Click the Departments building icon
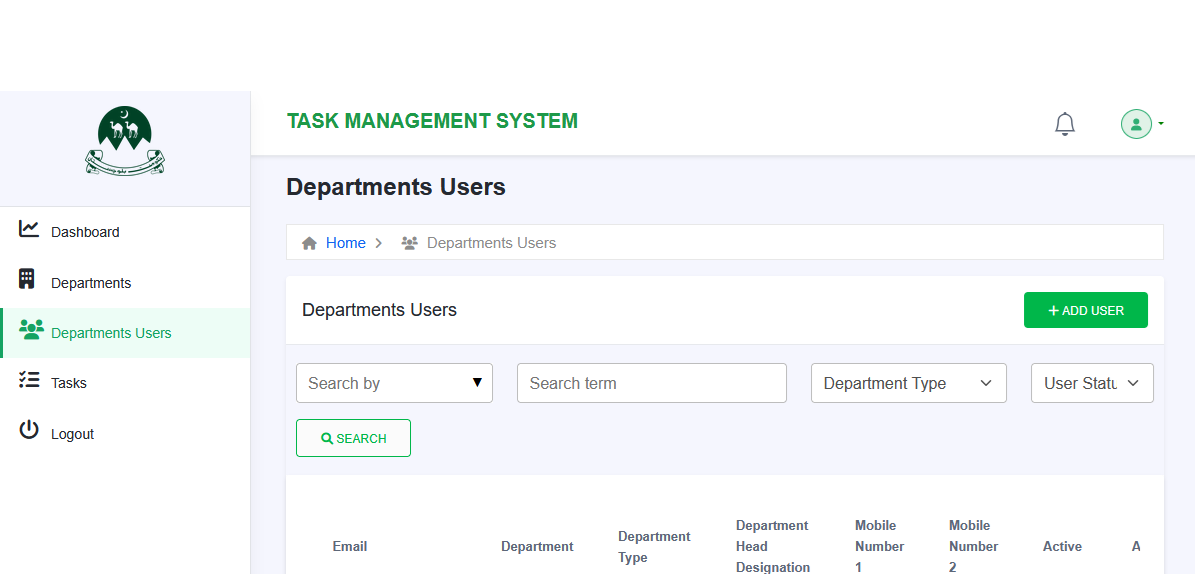 (x=27, y=280)
